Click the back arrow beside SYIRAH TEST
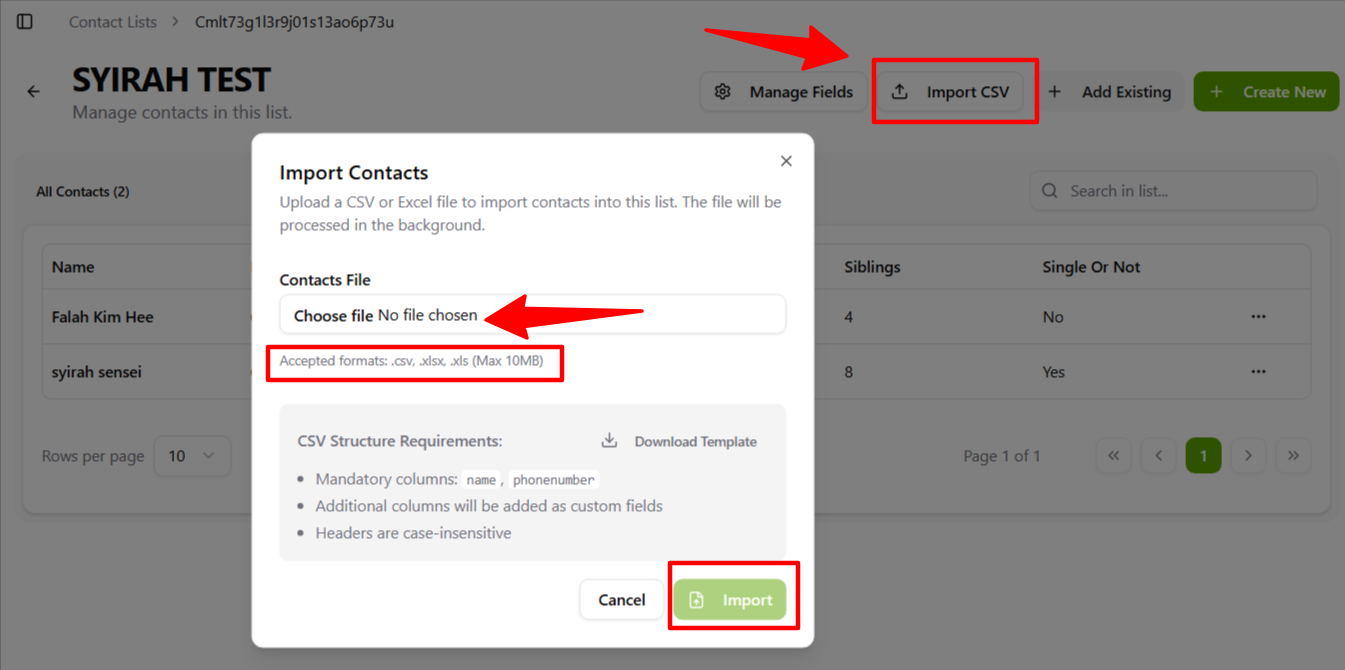Viewport: 1345px width, 670px height. click(34, 92)
